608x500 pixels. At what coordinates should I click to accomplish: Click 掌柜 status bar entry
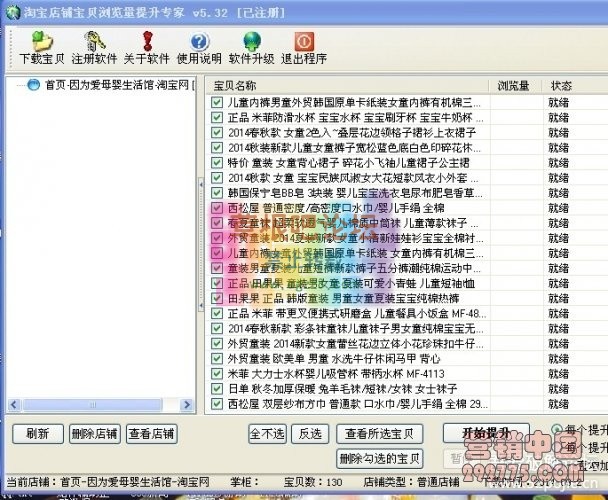[x=244, y=482]
